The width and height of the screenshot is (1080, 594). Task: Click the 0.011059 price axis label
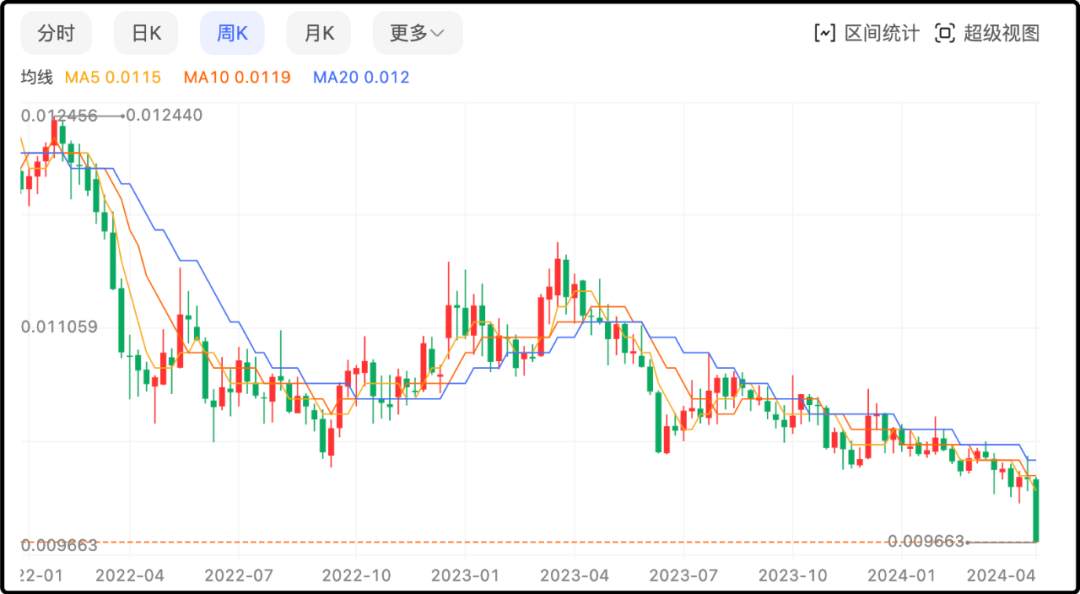coord(59,326)
